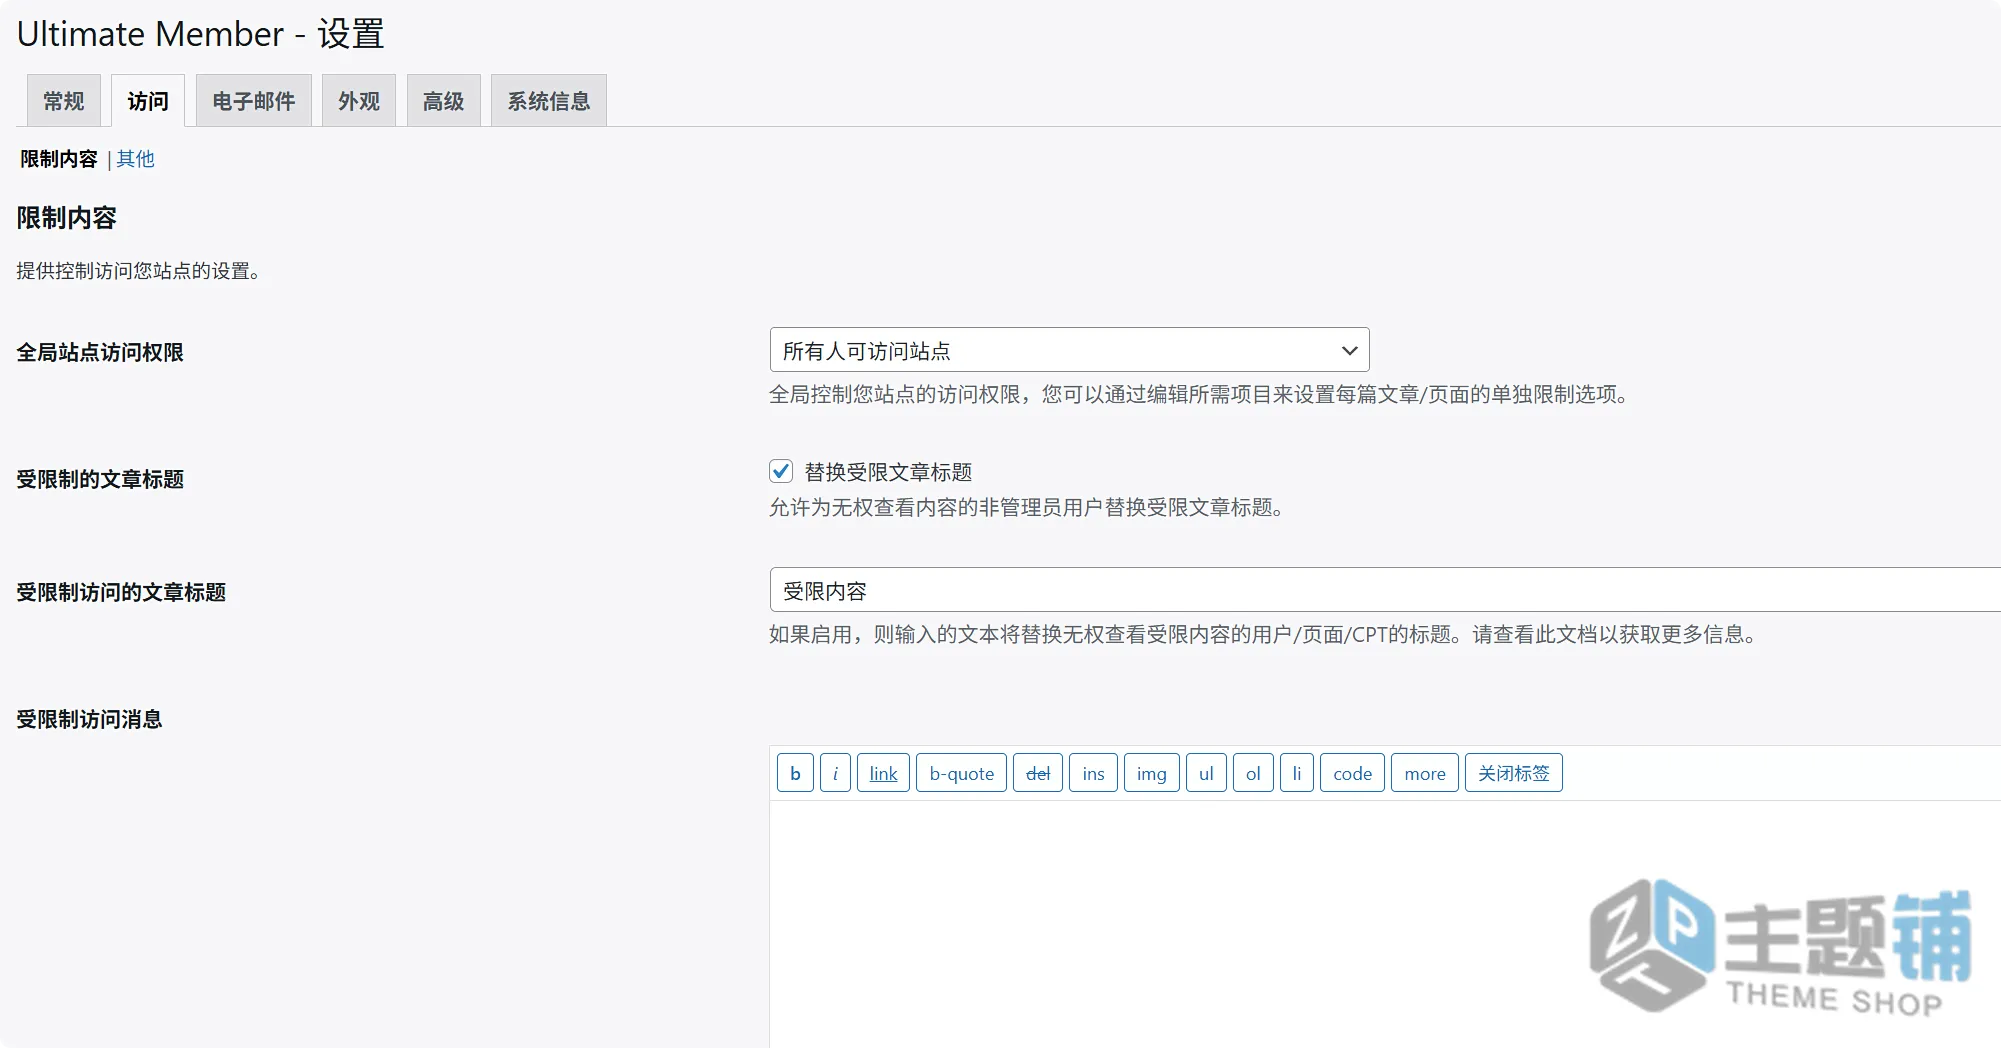Click the 受限制访问的文章标题 input field
This screenshot has width=2001, height=1048.
pyautogui.click(x=1385, y=590)
